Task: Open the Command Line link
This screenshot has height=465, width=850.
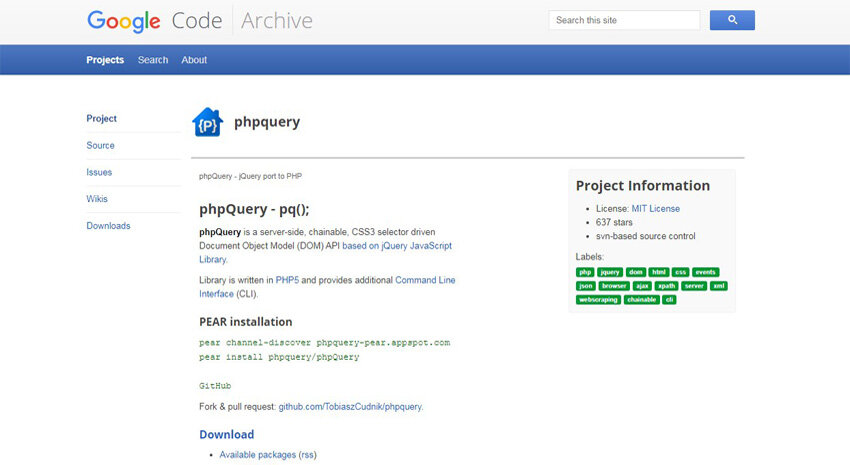Action: coord(425,280)
